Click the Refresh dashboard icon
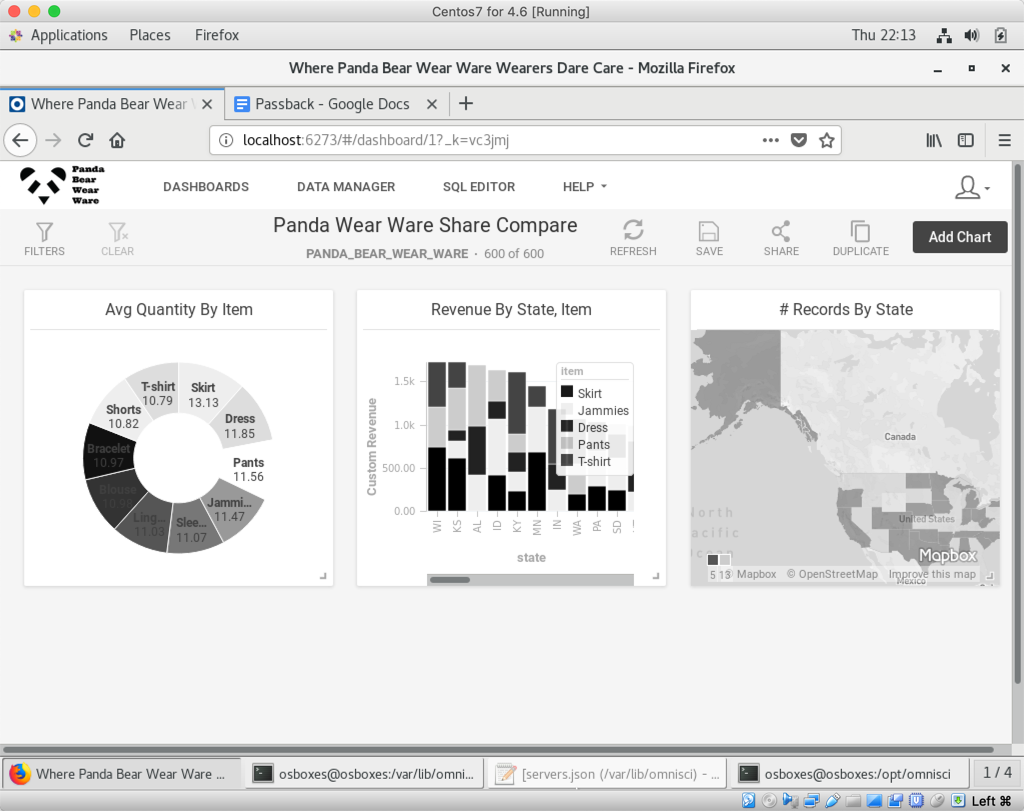1024x811 pixels. click(x=633, y=232)
